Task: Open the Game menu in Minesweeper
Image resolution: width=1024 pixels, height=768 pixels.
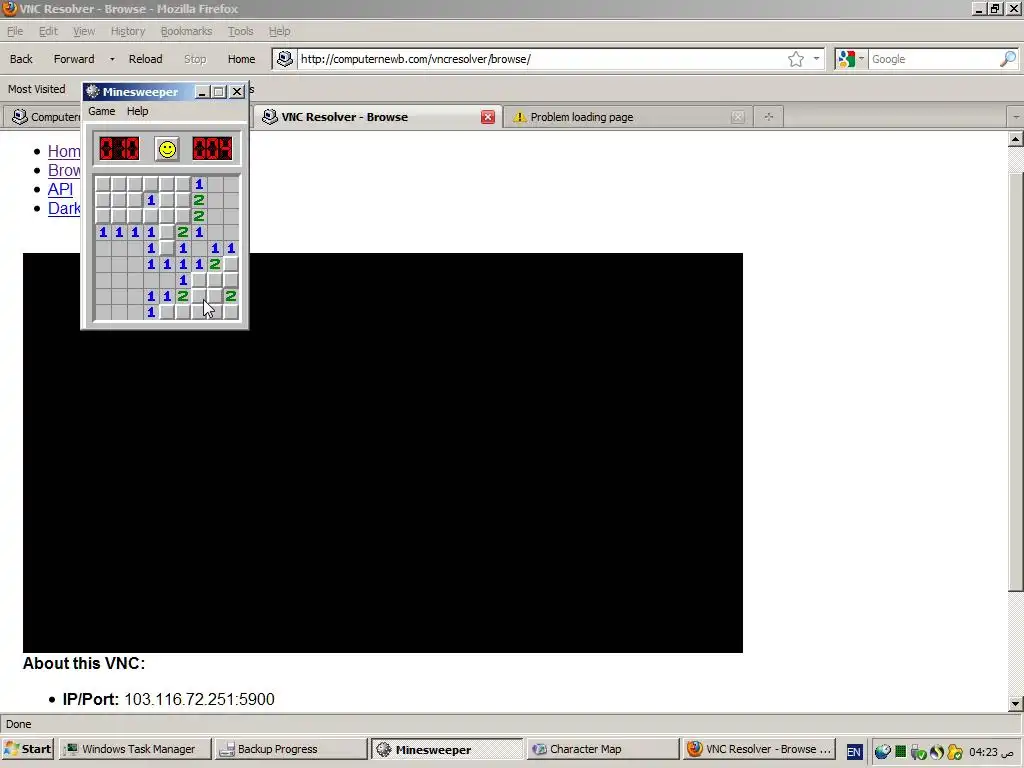Action: (x=102, y=111)
